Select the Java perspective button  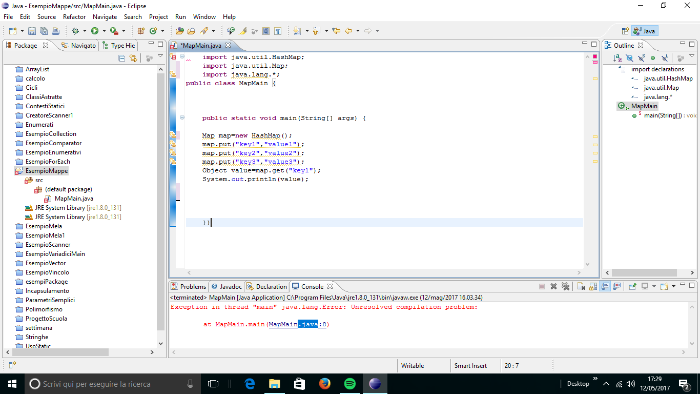[x=645, y=31]
